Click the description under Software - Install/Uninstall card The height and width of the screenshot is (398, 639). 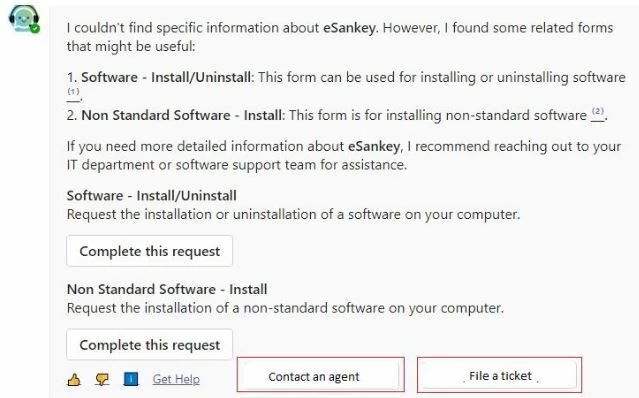tap(293, 214)
